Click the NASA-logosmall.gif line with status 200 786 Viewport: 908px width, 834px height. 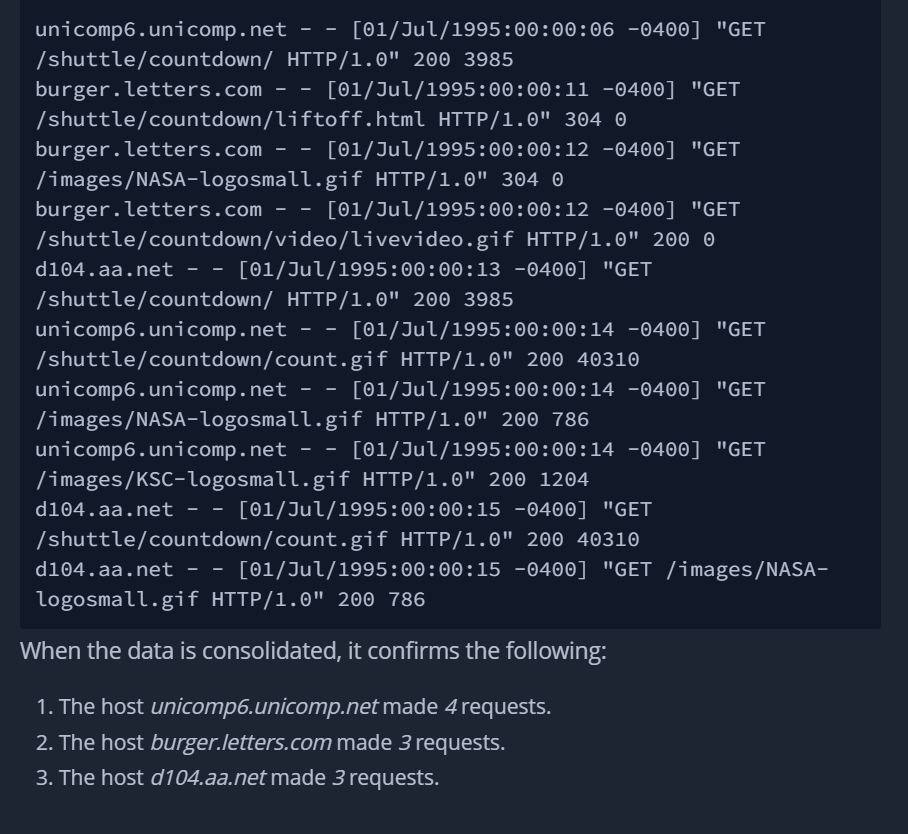[x=312, y=420]
